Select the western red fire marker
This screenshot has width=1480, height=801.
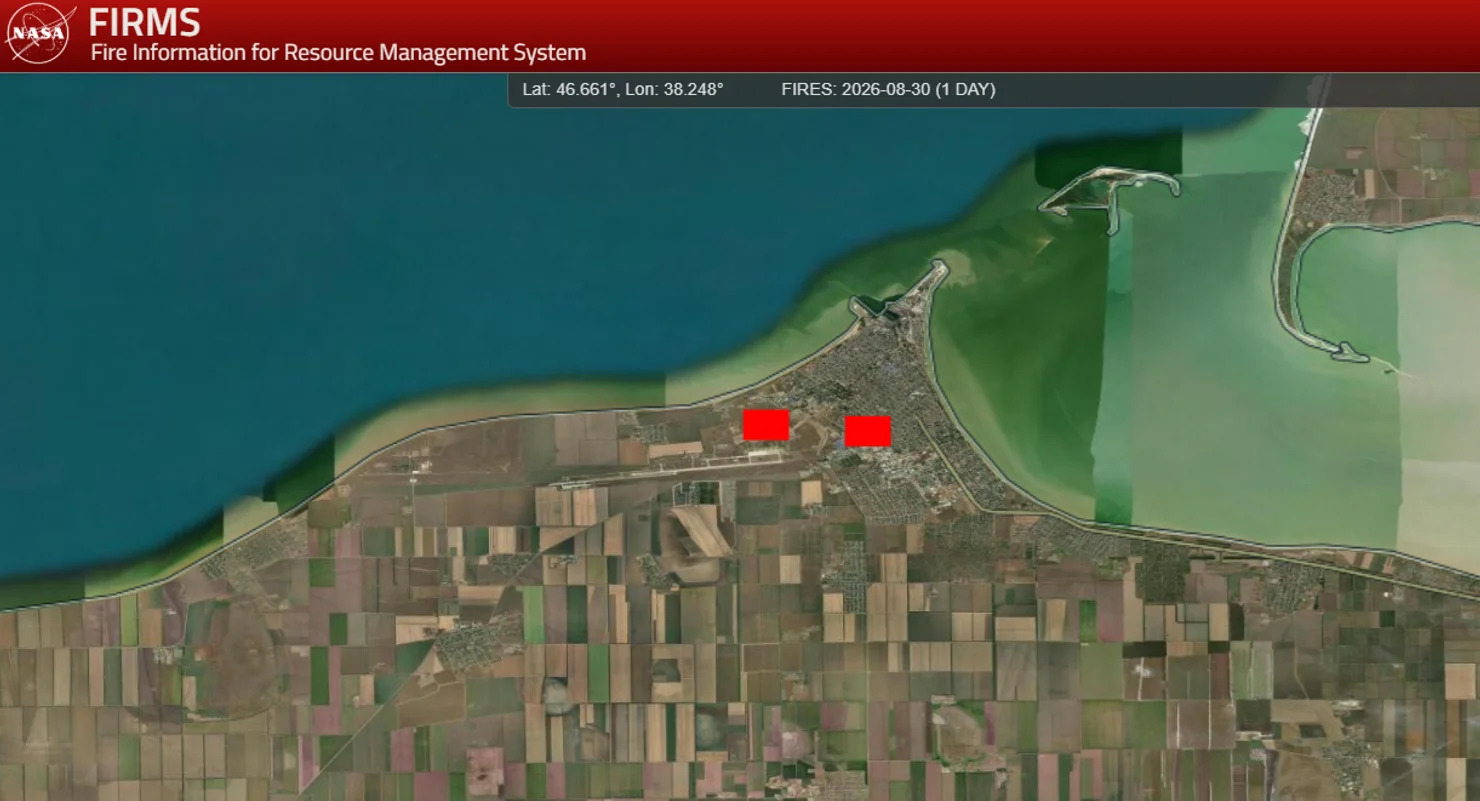point(766,425)
